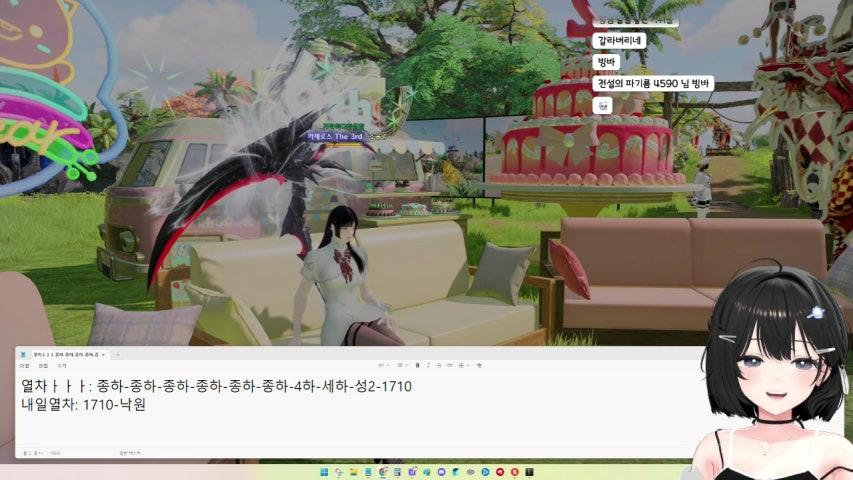Click the emoji-only chat message bubble
The width and height of the screenshot is (853, 480).
tap(603, 105)
